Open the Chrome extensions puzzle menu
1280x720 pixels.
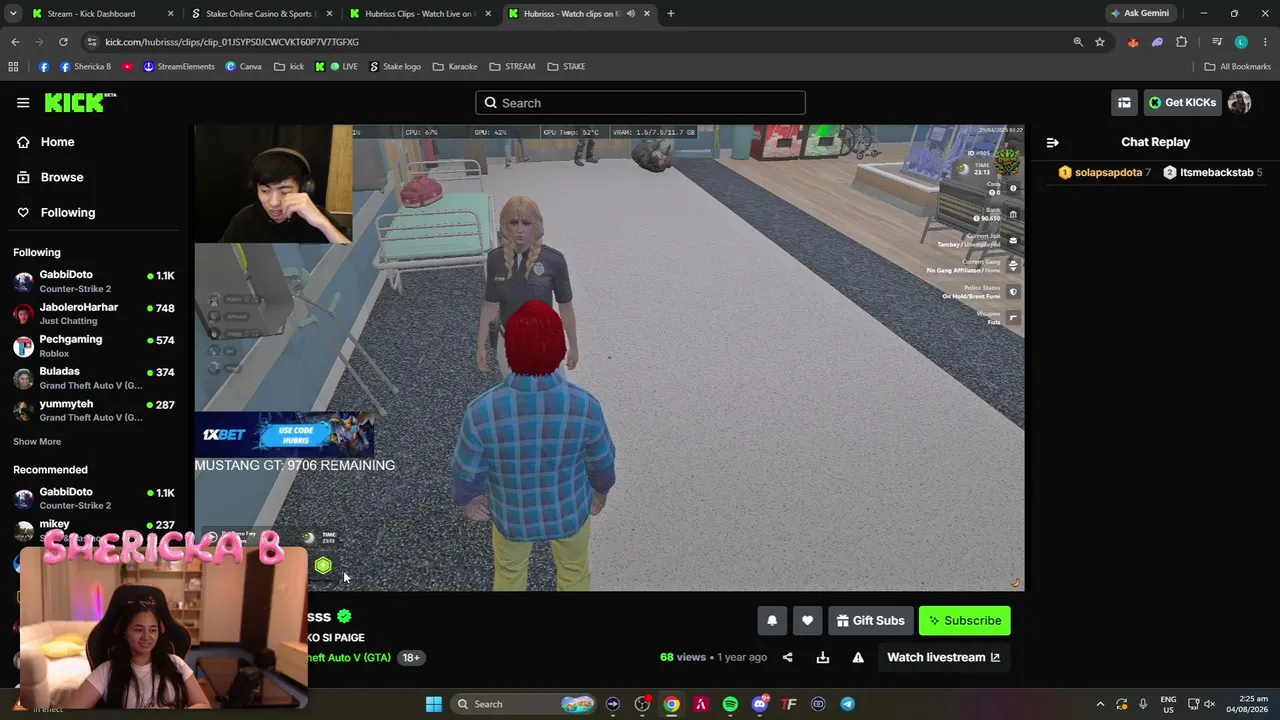tap(1181, 42)
